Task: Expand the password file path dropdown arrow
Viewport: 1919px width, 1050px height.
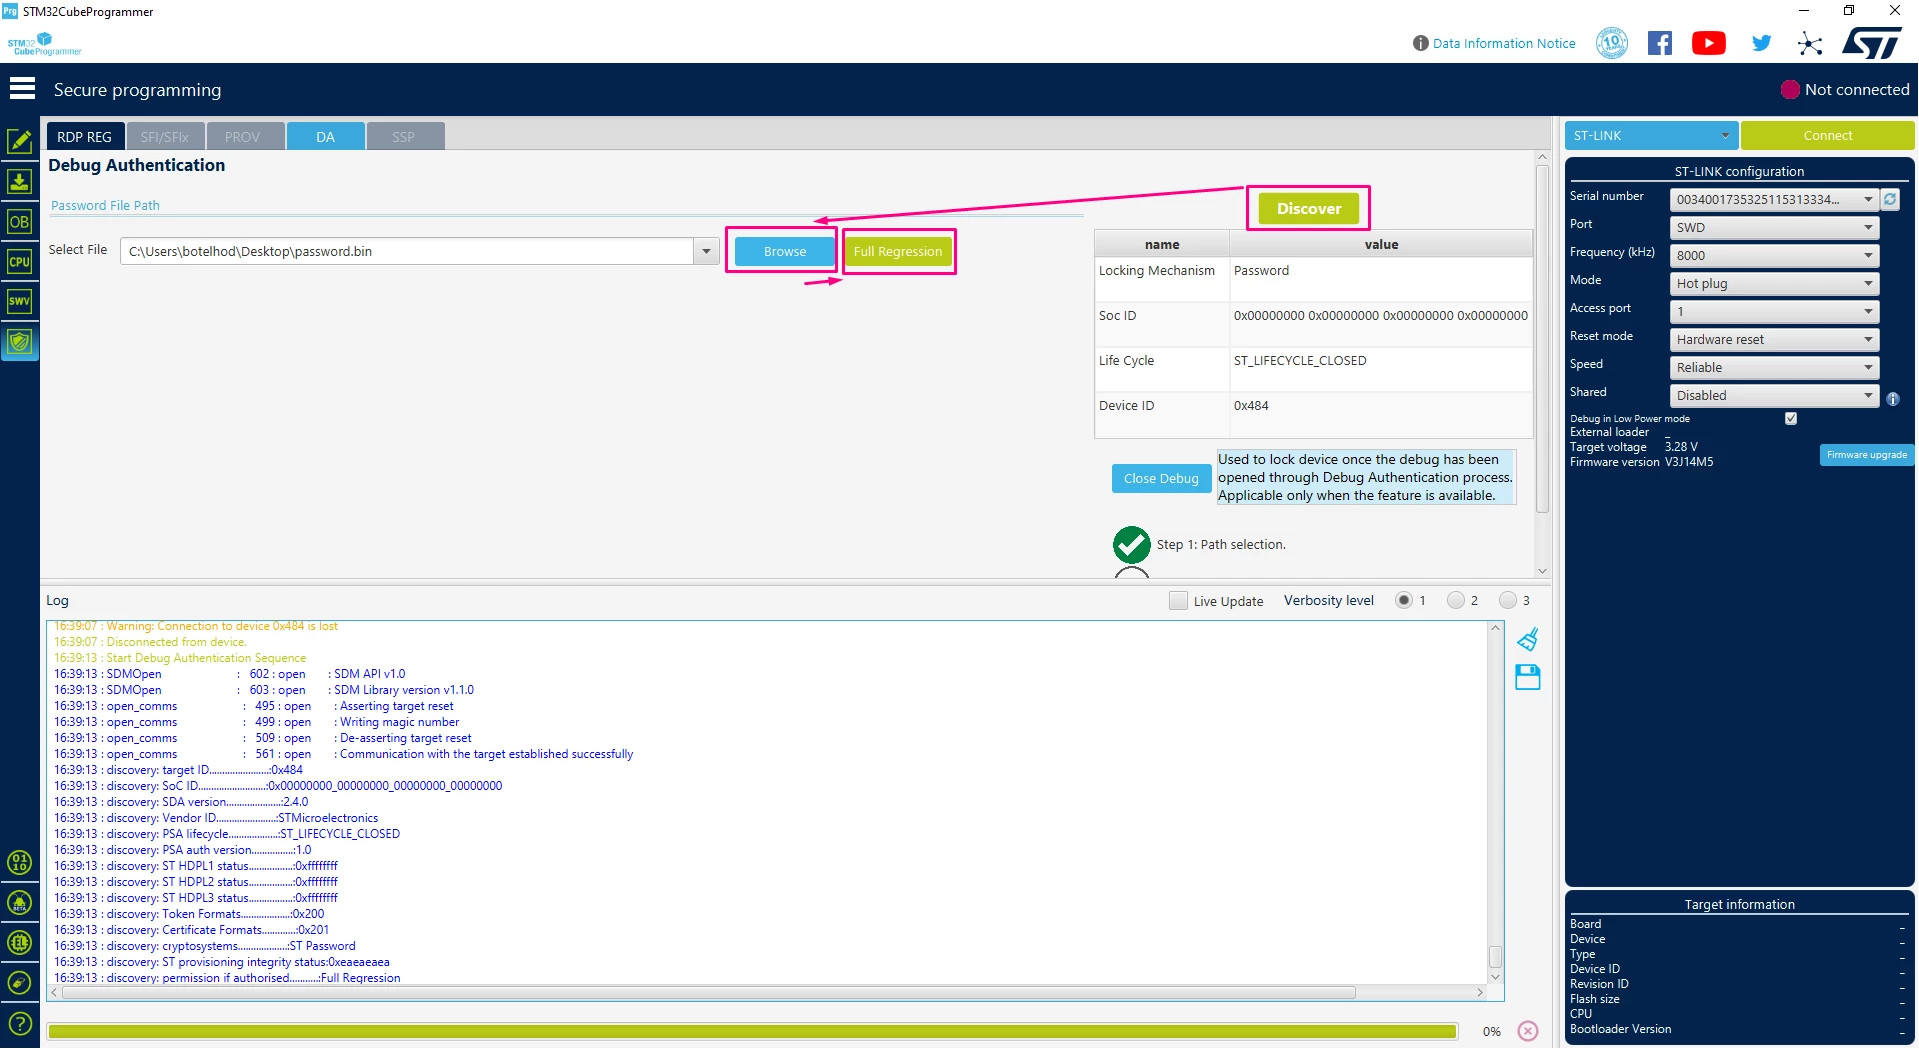Action: click(706, 251)
